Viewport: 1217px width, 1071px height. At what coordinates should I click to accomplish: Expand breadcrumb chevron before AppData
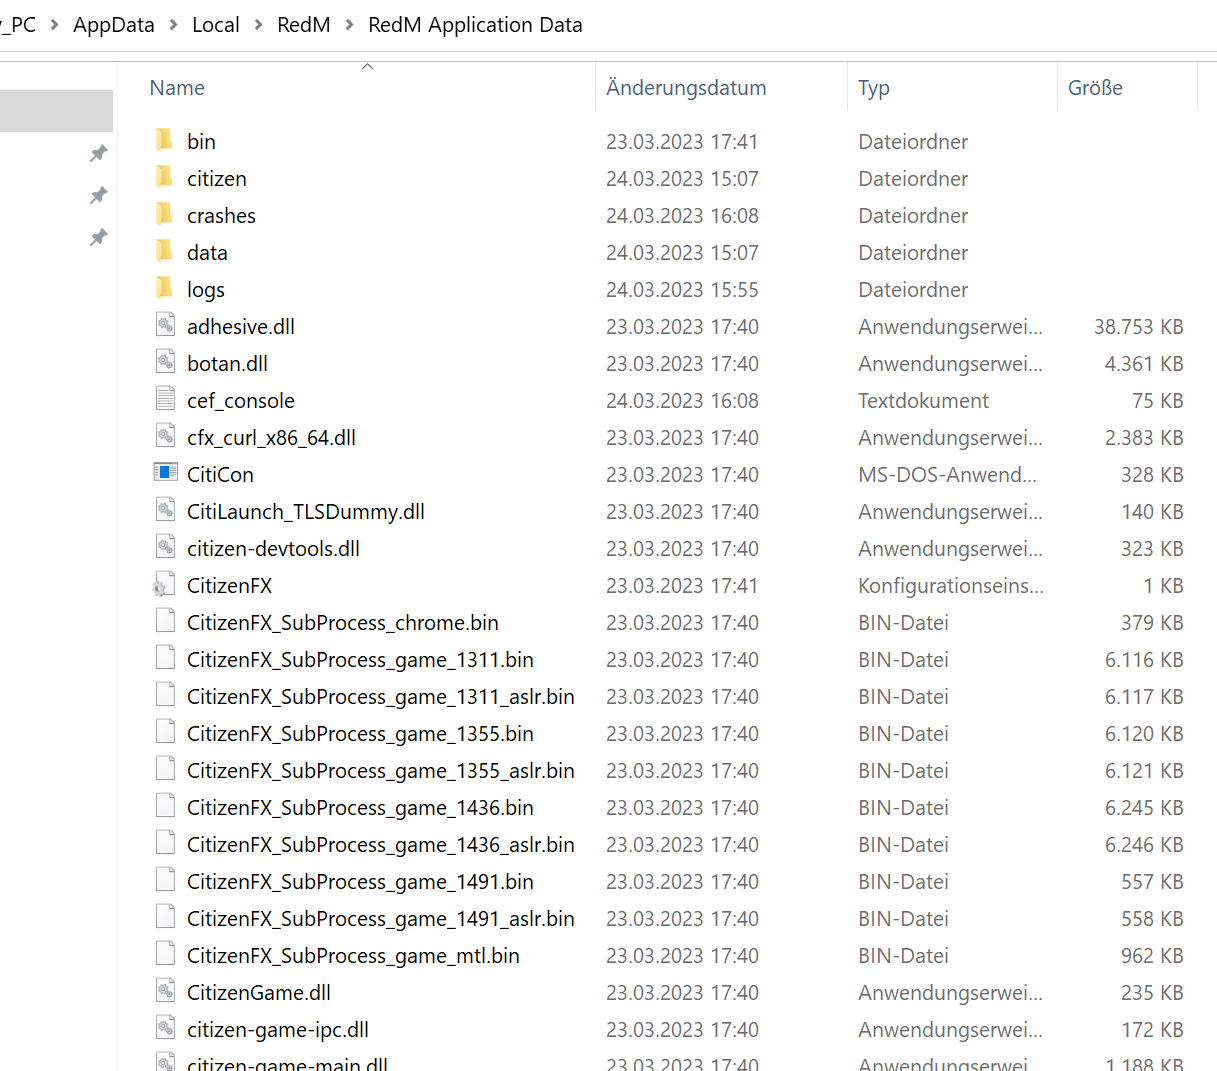(x=54, y=25)
